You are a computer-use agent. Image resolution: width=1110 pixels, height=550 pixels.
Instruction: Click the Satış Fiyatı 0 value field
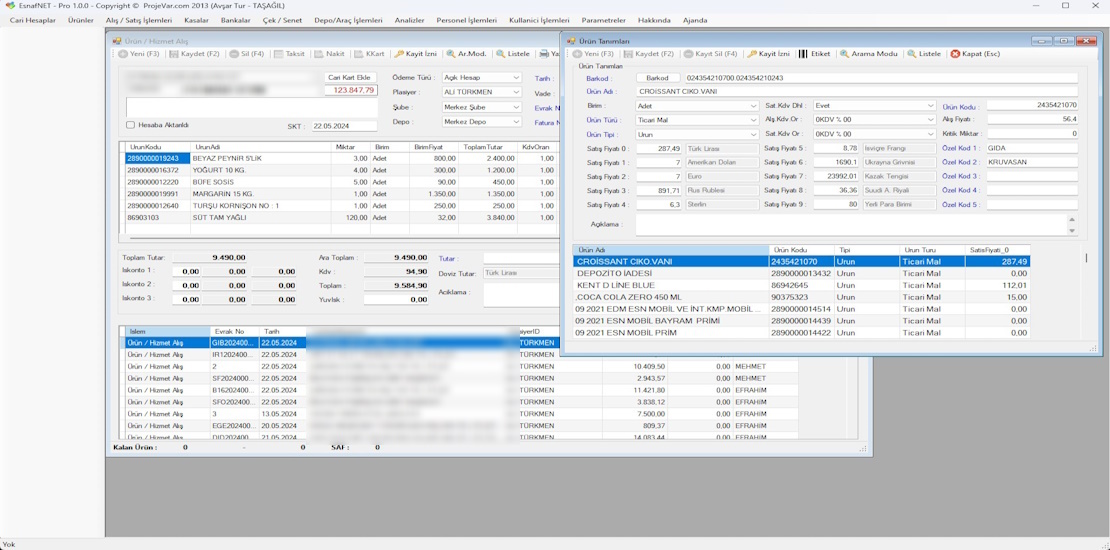[659, 149]
